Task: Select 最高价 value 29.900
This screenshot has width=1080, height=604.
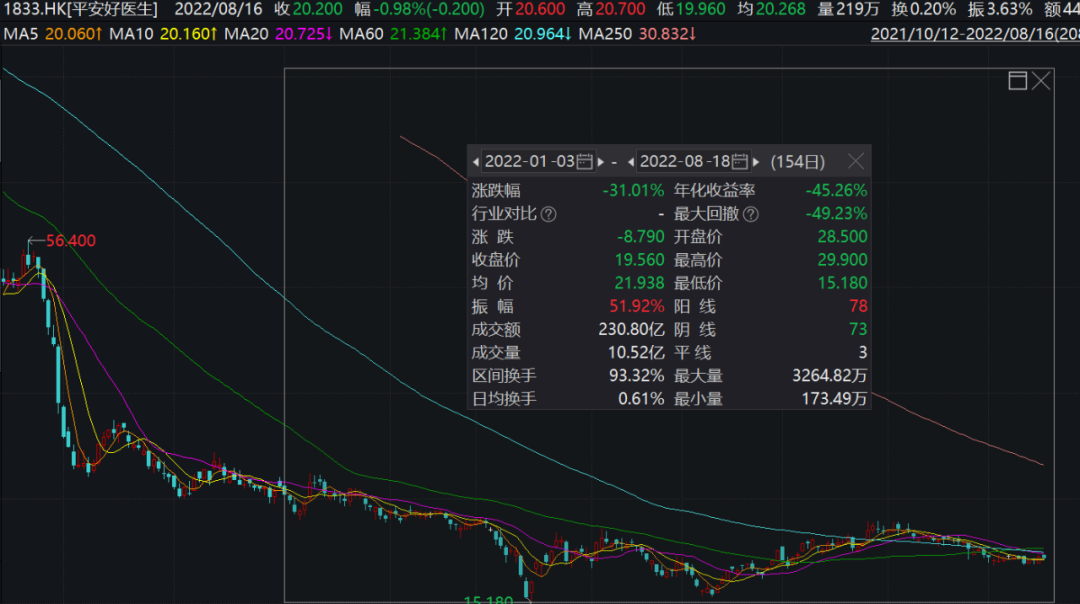Action: click(x=842, y=260)
